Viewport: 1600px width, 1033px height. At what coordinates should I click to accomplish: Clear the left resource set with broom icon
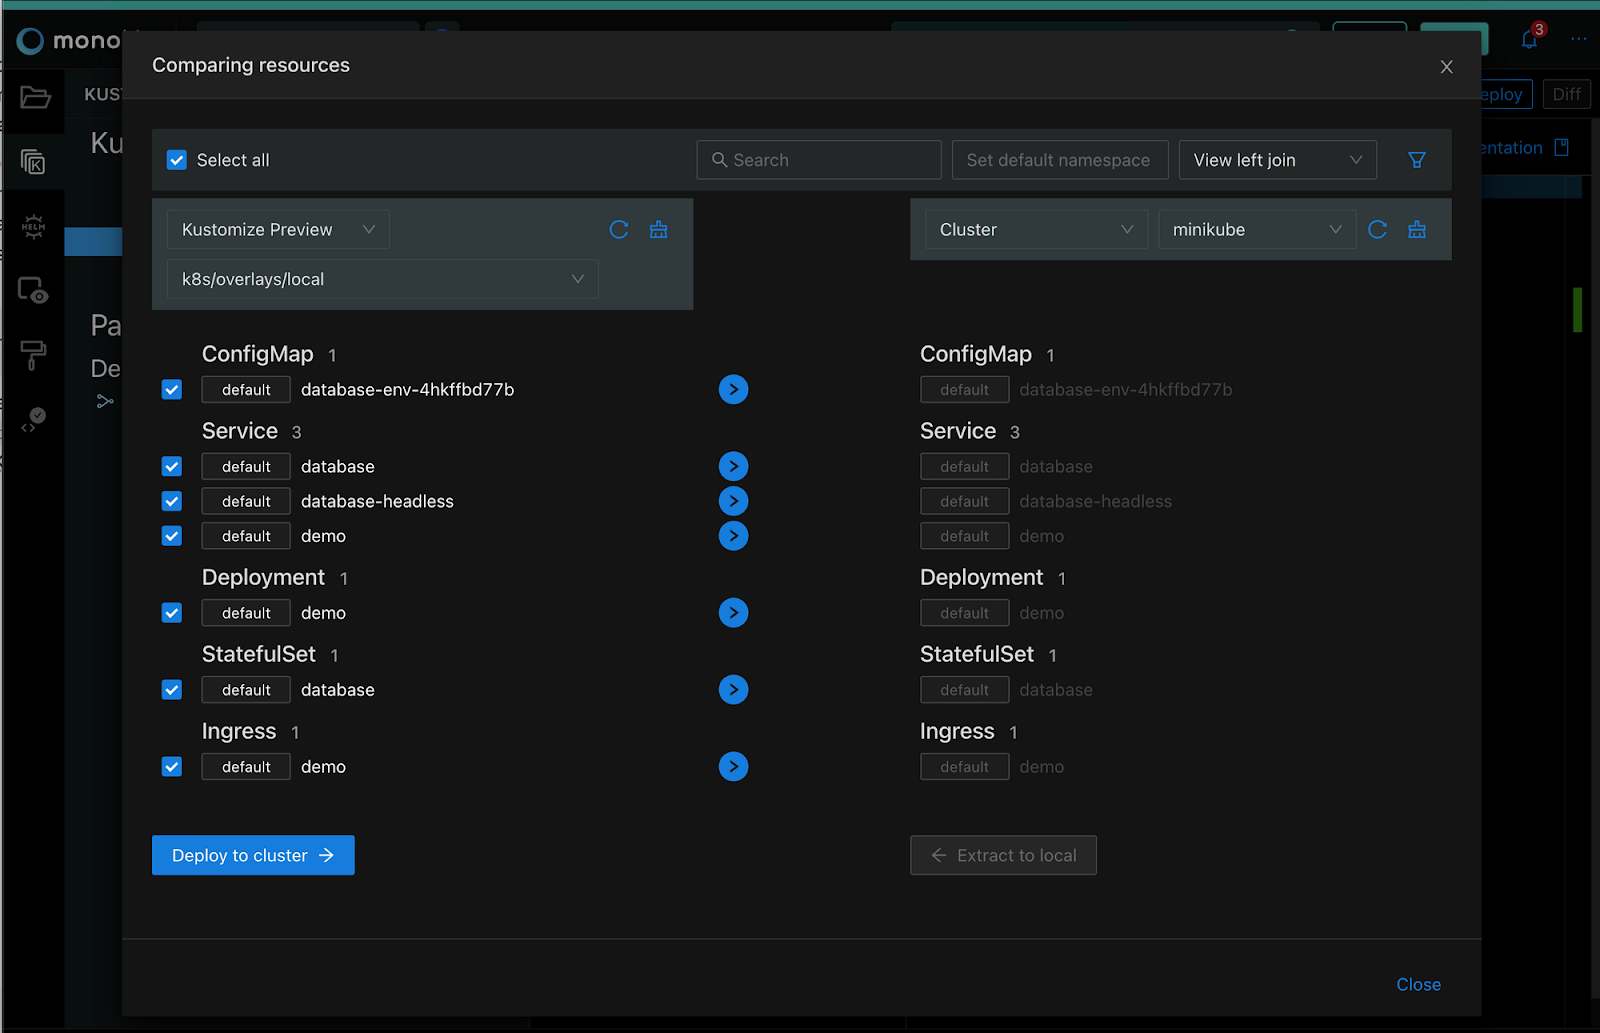click(658, 230)
